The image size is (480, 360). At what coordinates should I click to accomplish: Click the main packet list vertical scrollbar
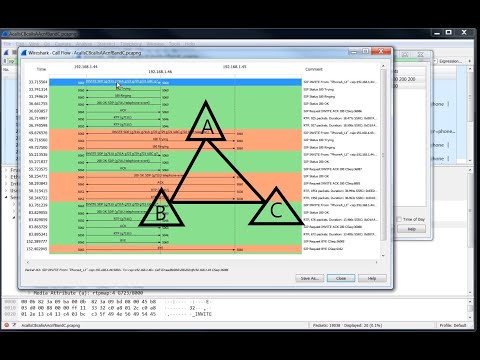pyautogui.click(x=470, y=97)
